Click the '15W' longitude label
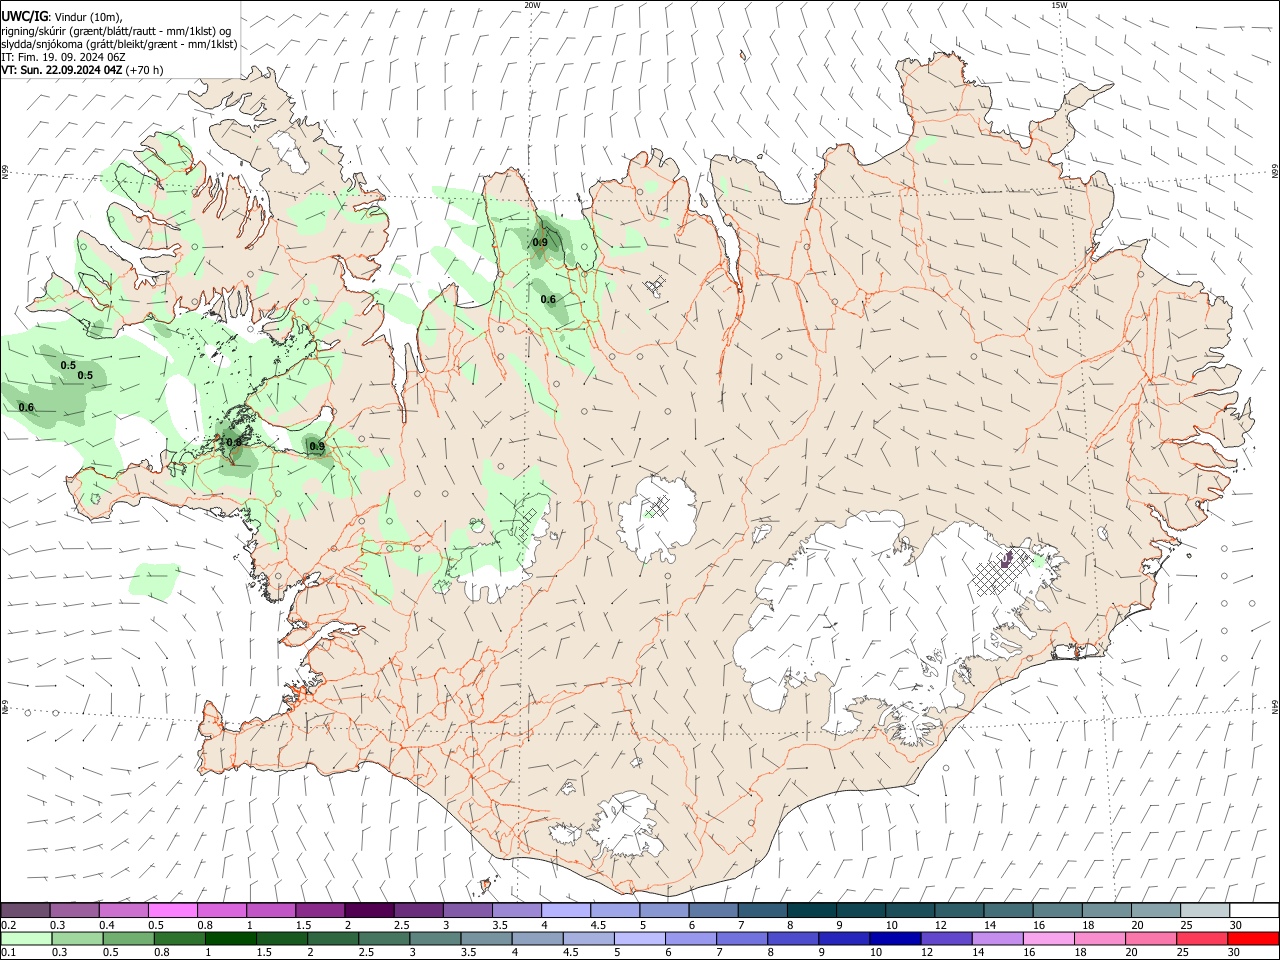1280x960 pixels. 1059,5
